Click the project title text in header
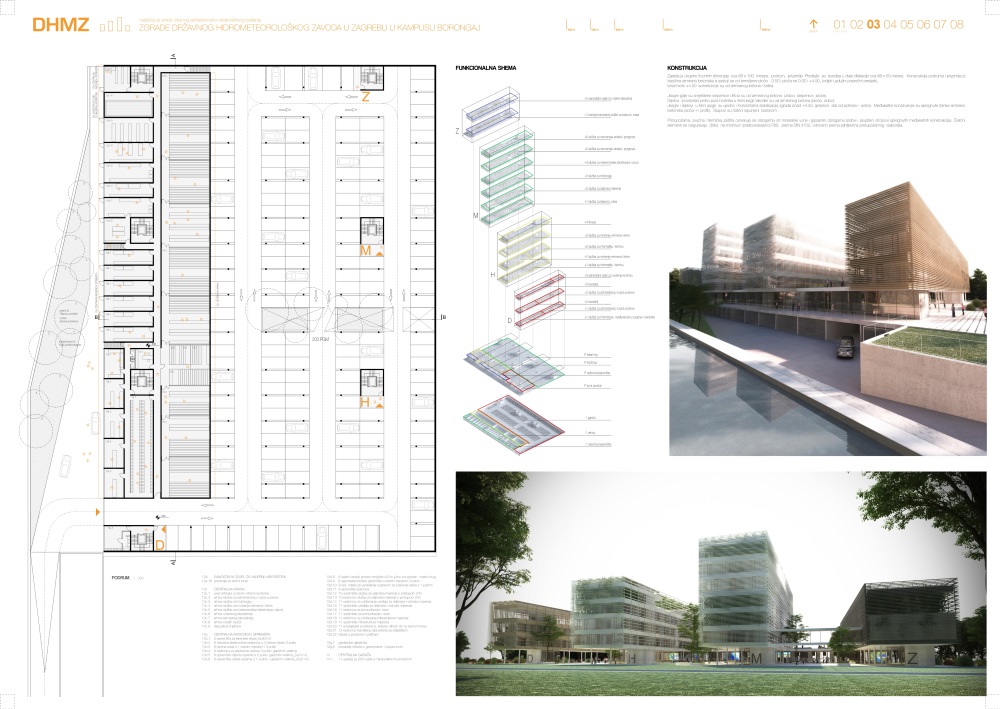Screen dimensions: 1000x709 click(280, 28)
